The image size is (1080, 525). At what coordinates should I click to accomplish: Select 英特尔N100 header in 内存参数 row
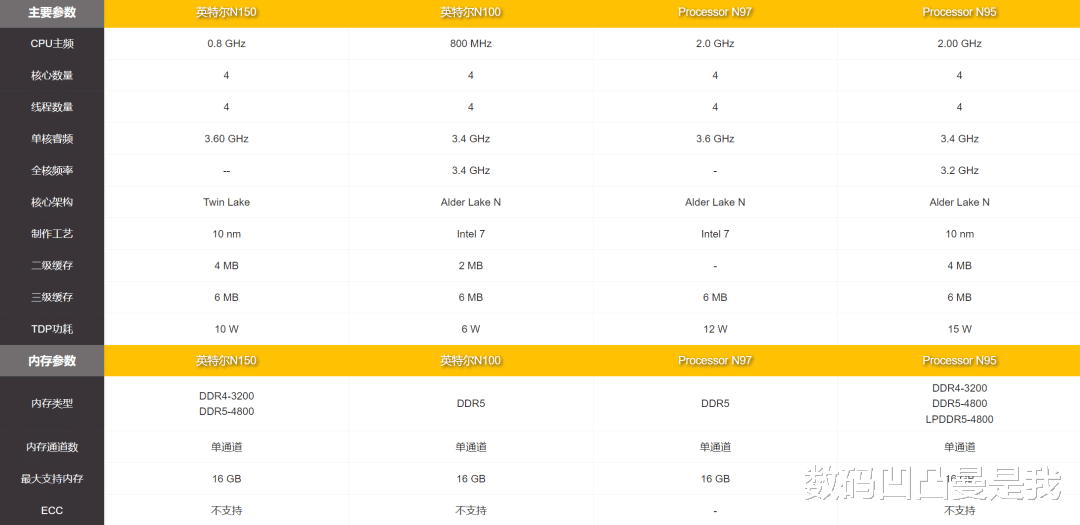coord(470,360)
